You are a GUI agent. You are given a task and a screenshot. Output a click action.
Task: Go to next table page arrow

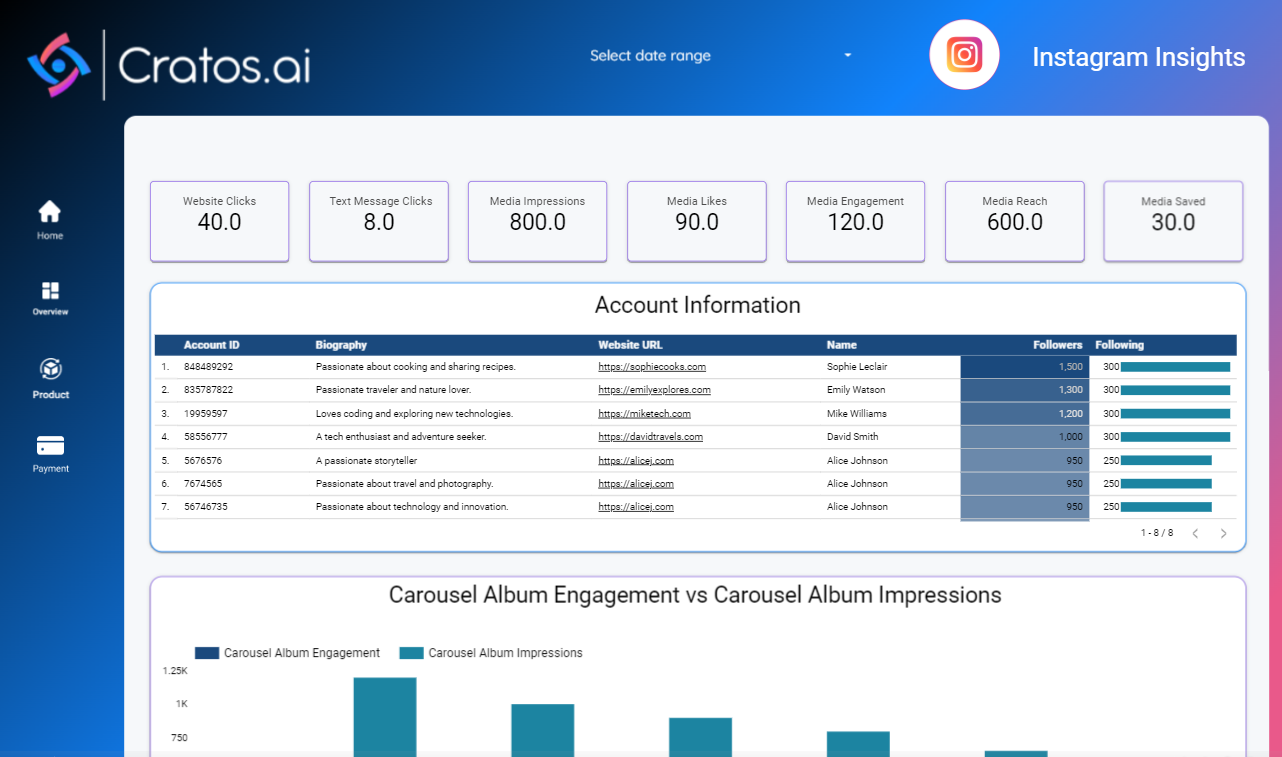(1223, 534)
